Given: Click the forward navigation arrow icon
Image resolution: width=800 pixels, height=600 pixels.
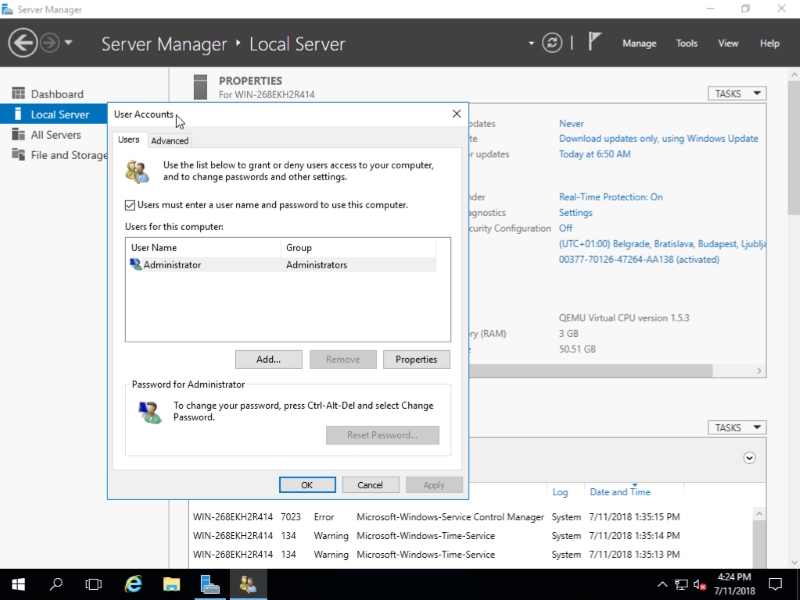Looking at the screenshot, I should pyautogui.click(x=50, y=43).
